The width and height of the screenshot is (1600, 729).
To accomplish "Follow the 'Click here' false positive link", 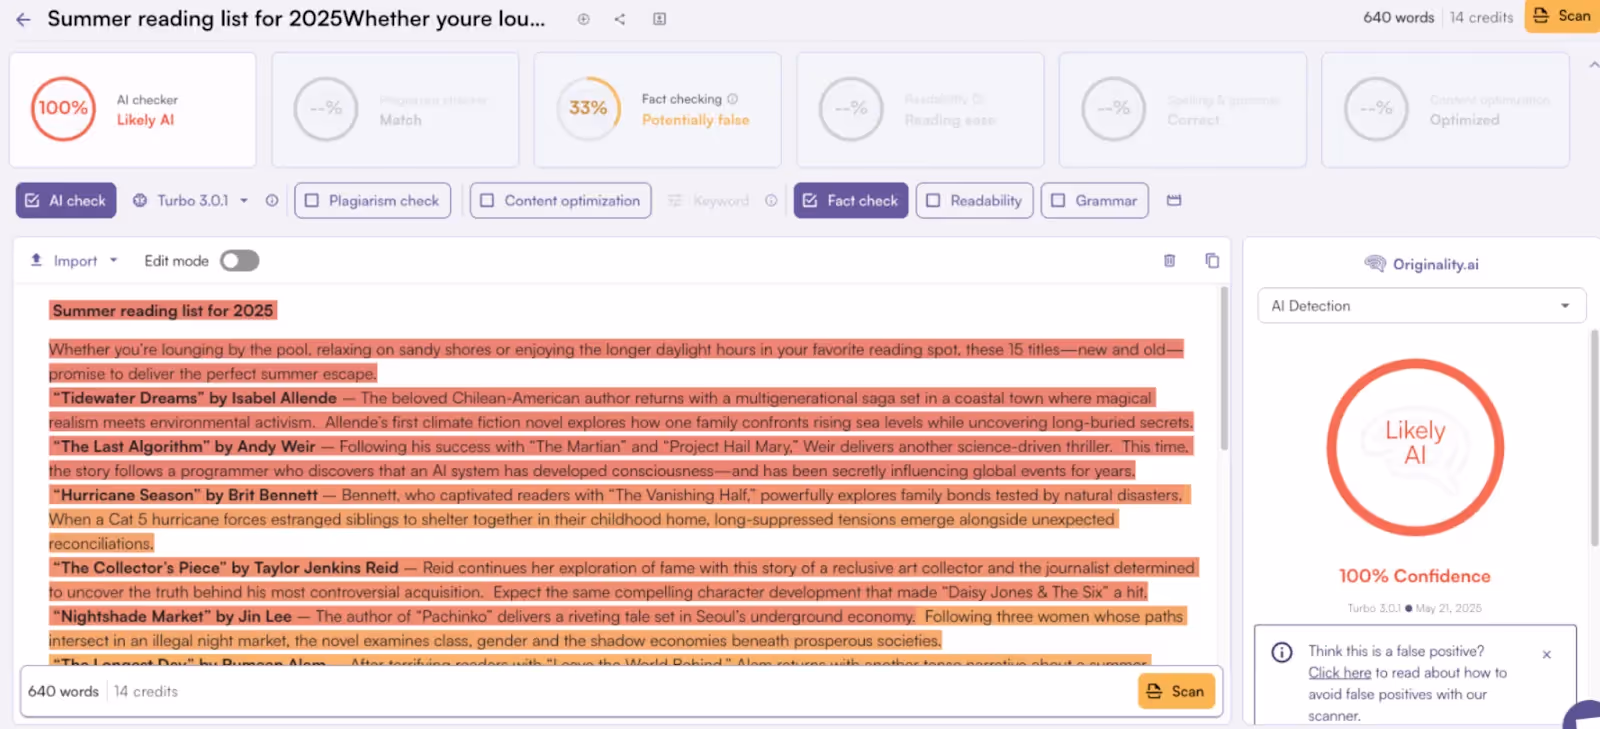I will click(1339, 673).
